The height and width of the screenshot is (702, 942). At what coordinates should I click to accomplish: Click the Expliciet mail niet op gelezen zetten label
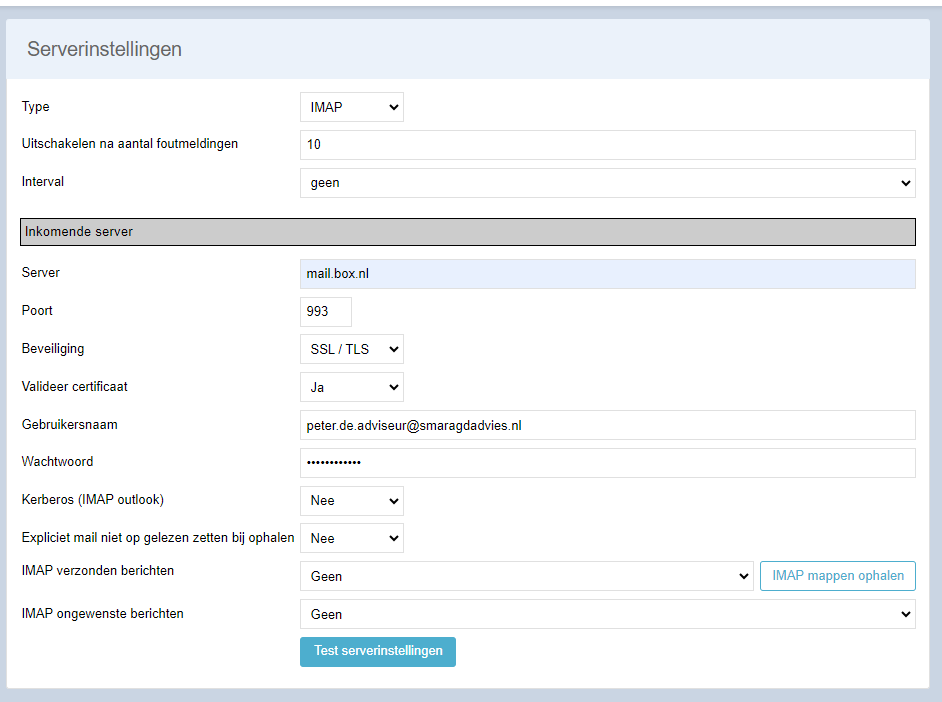click(158, 537)
